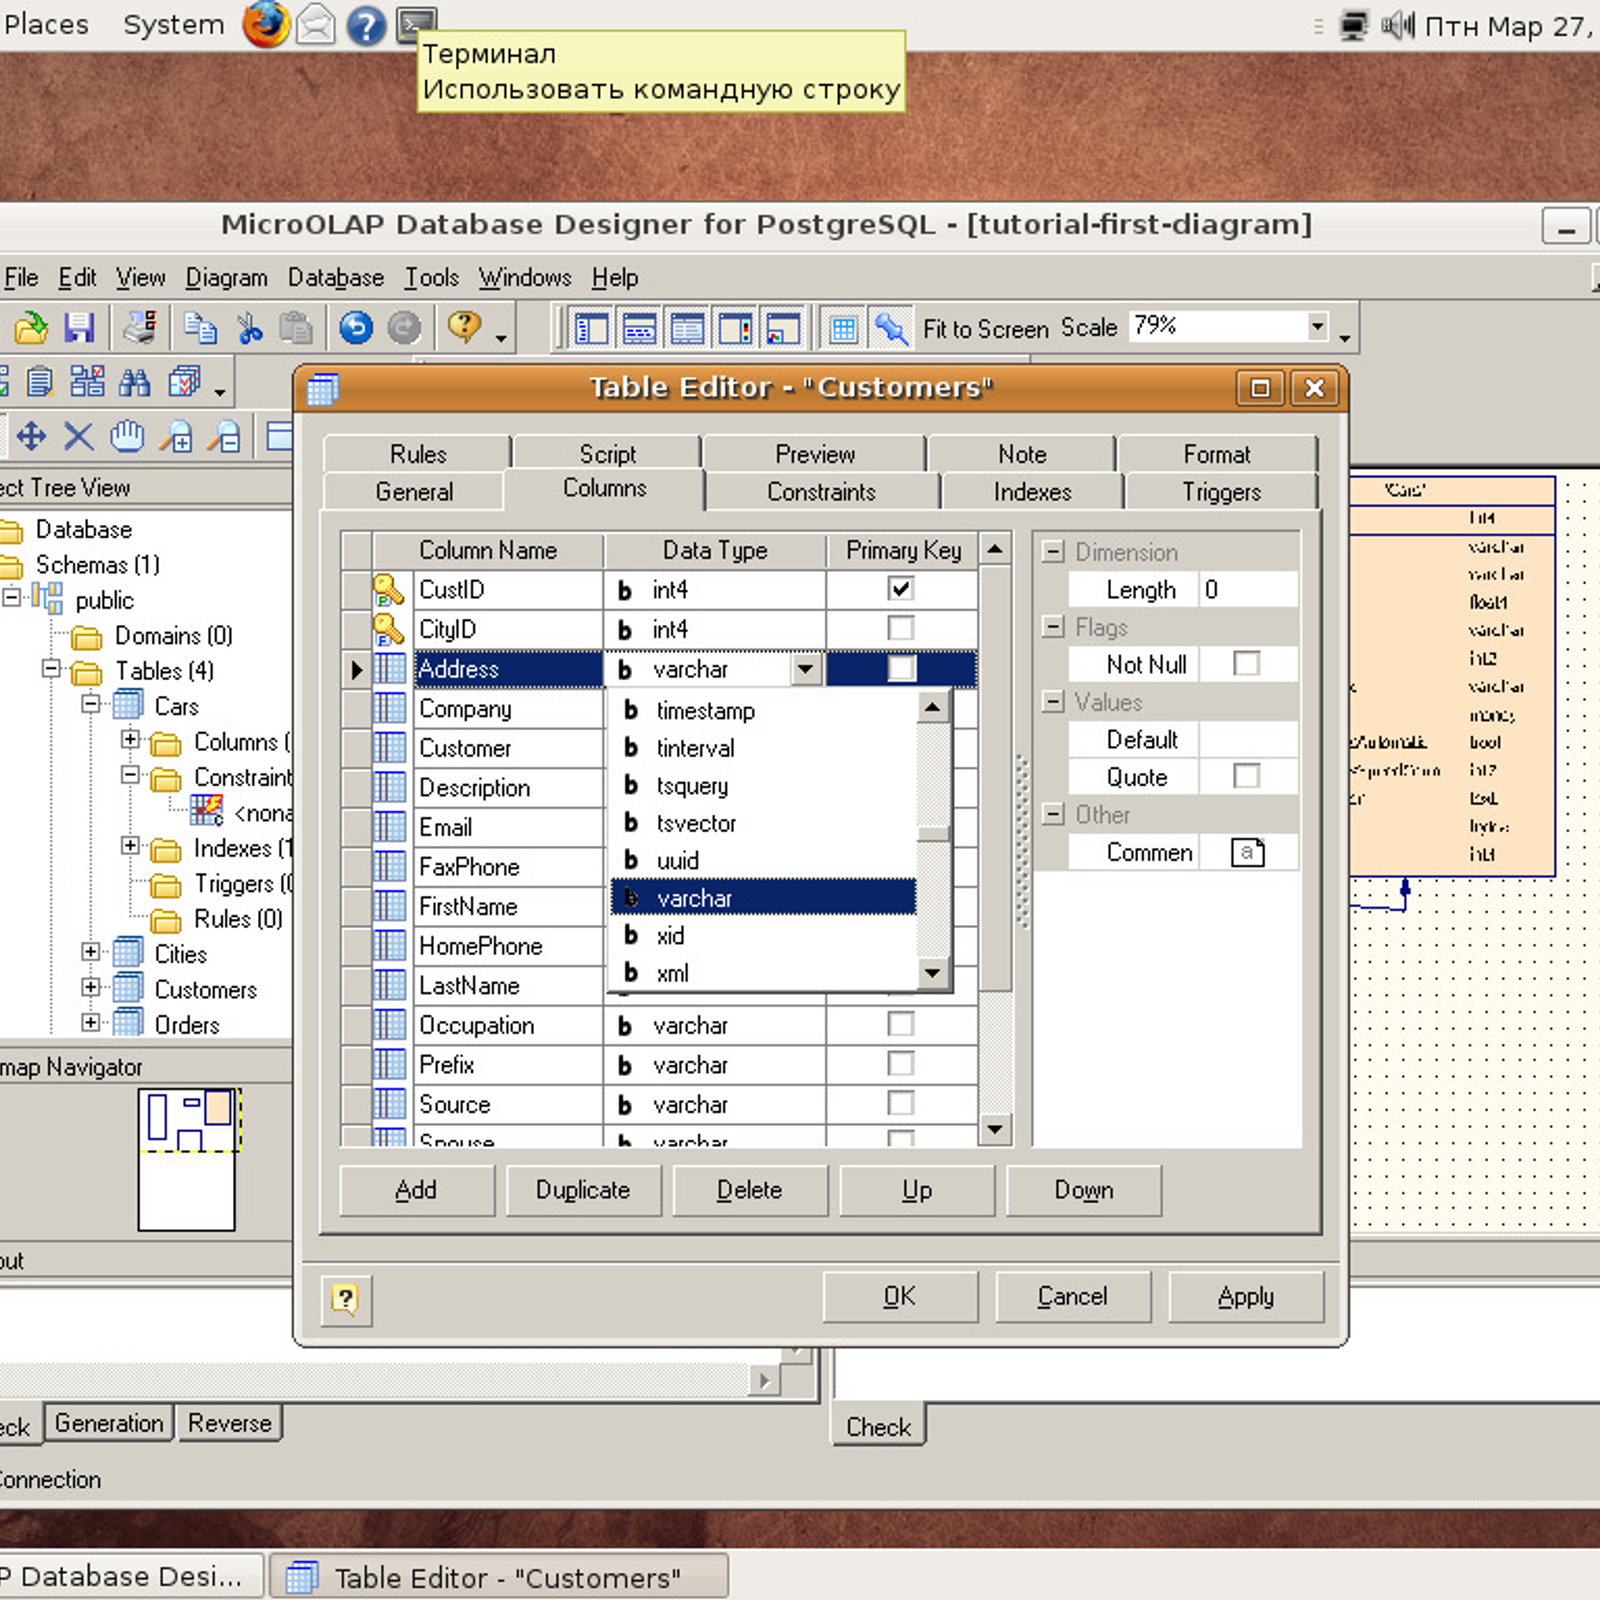Click the help question icon in Table Editor

coord(346,1299)
